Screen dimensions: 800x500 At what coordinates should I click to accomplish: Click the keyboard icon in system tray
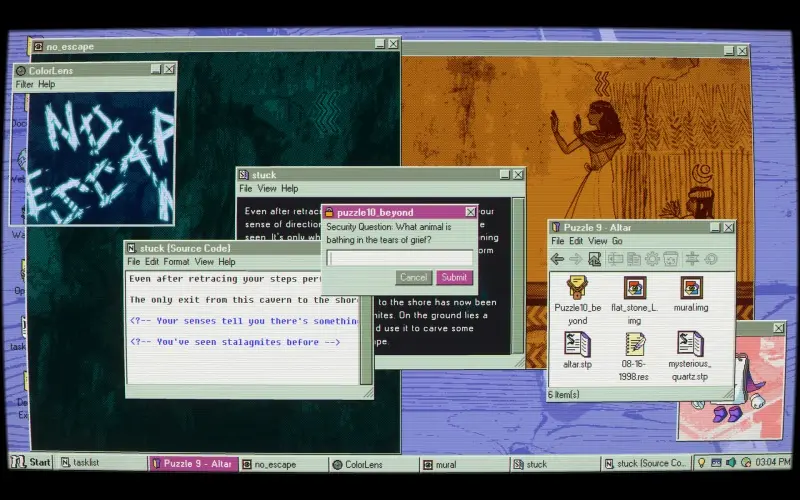716,463
